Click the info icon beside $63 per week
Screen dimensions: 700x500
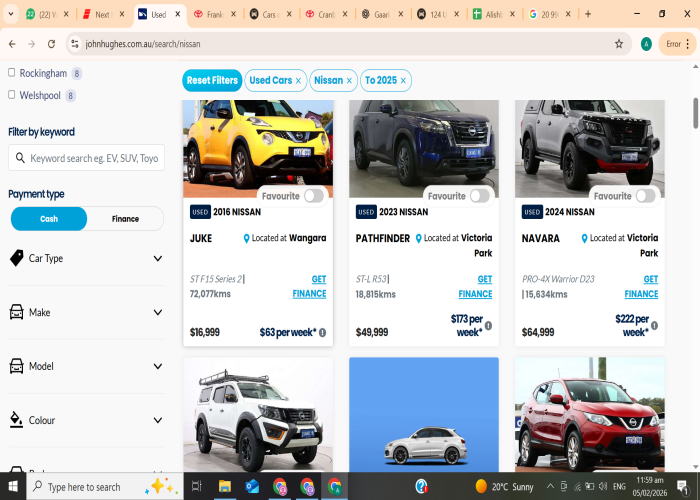point(322,333)
